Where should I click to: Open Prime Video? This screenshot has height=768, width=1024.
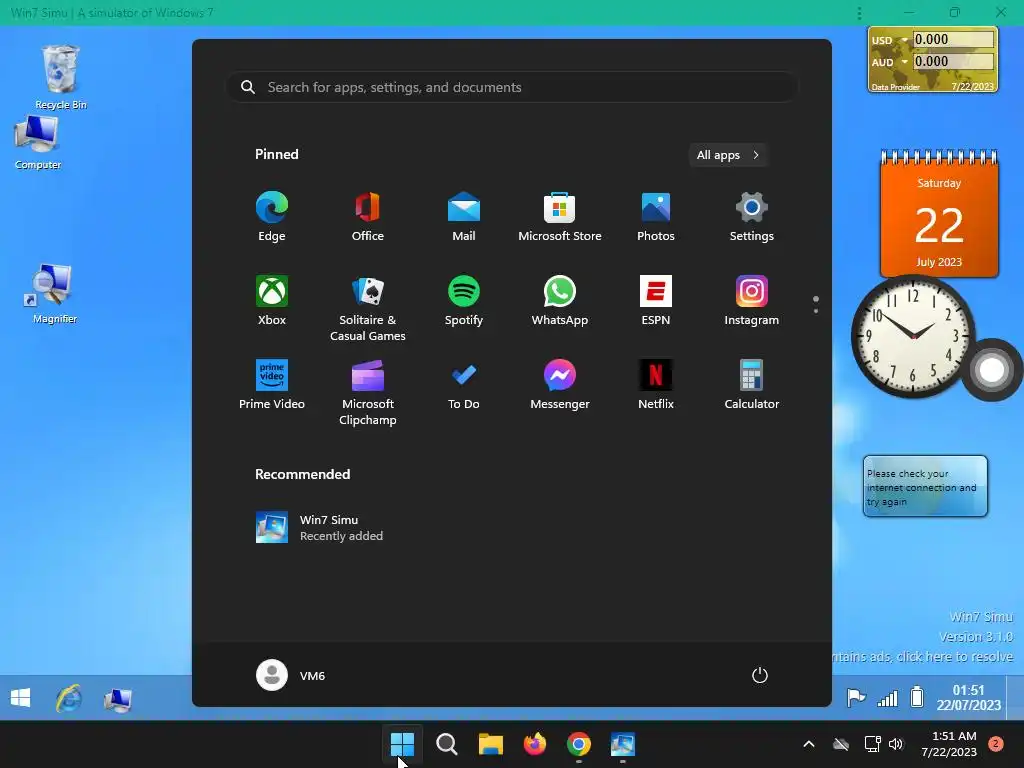[x=272, y=385]
